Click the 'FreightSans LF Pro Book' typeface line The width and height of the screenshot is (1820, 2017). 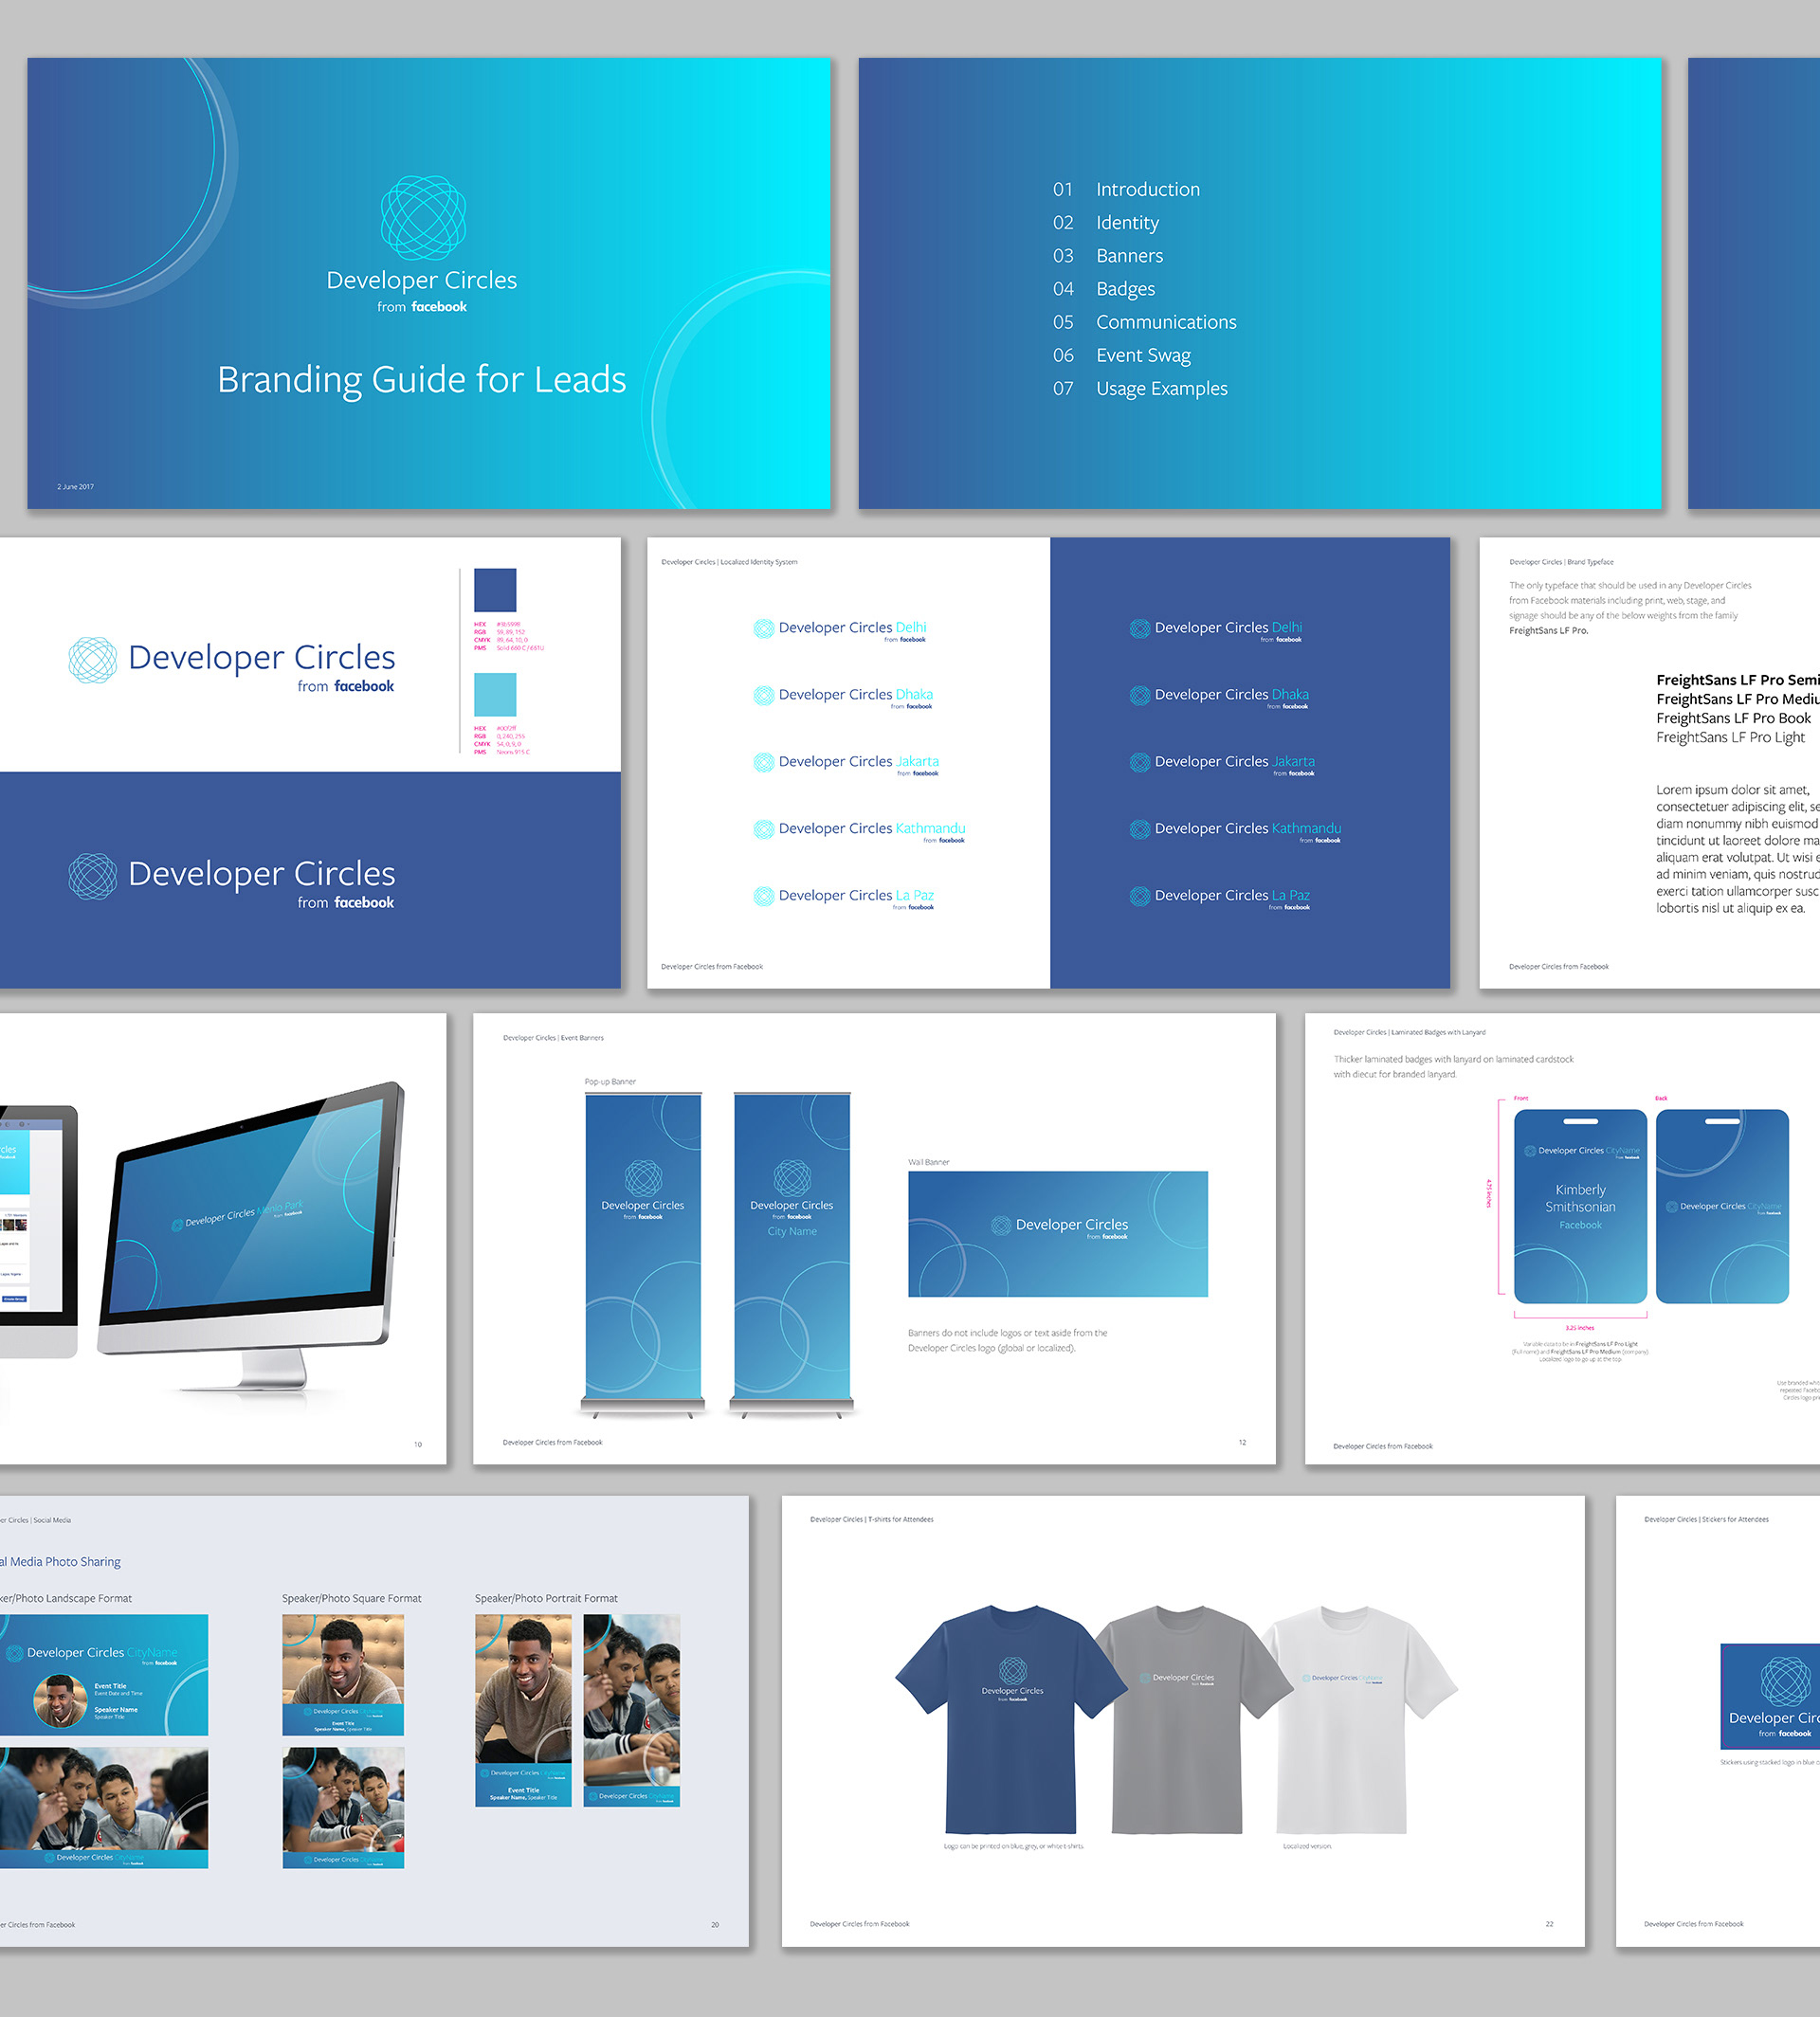pos(1733,718)
